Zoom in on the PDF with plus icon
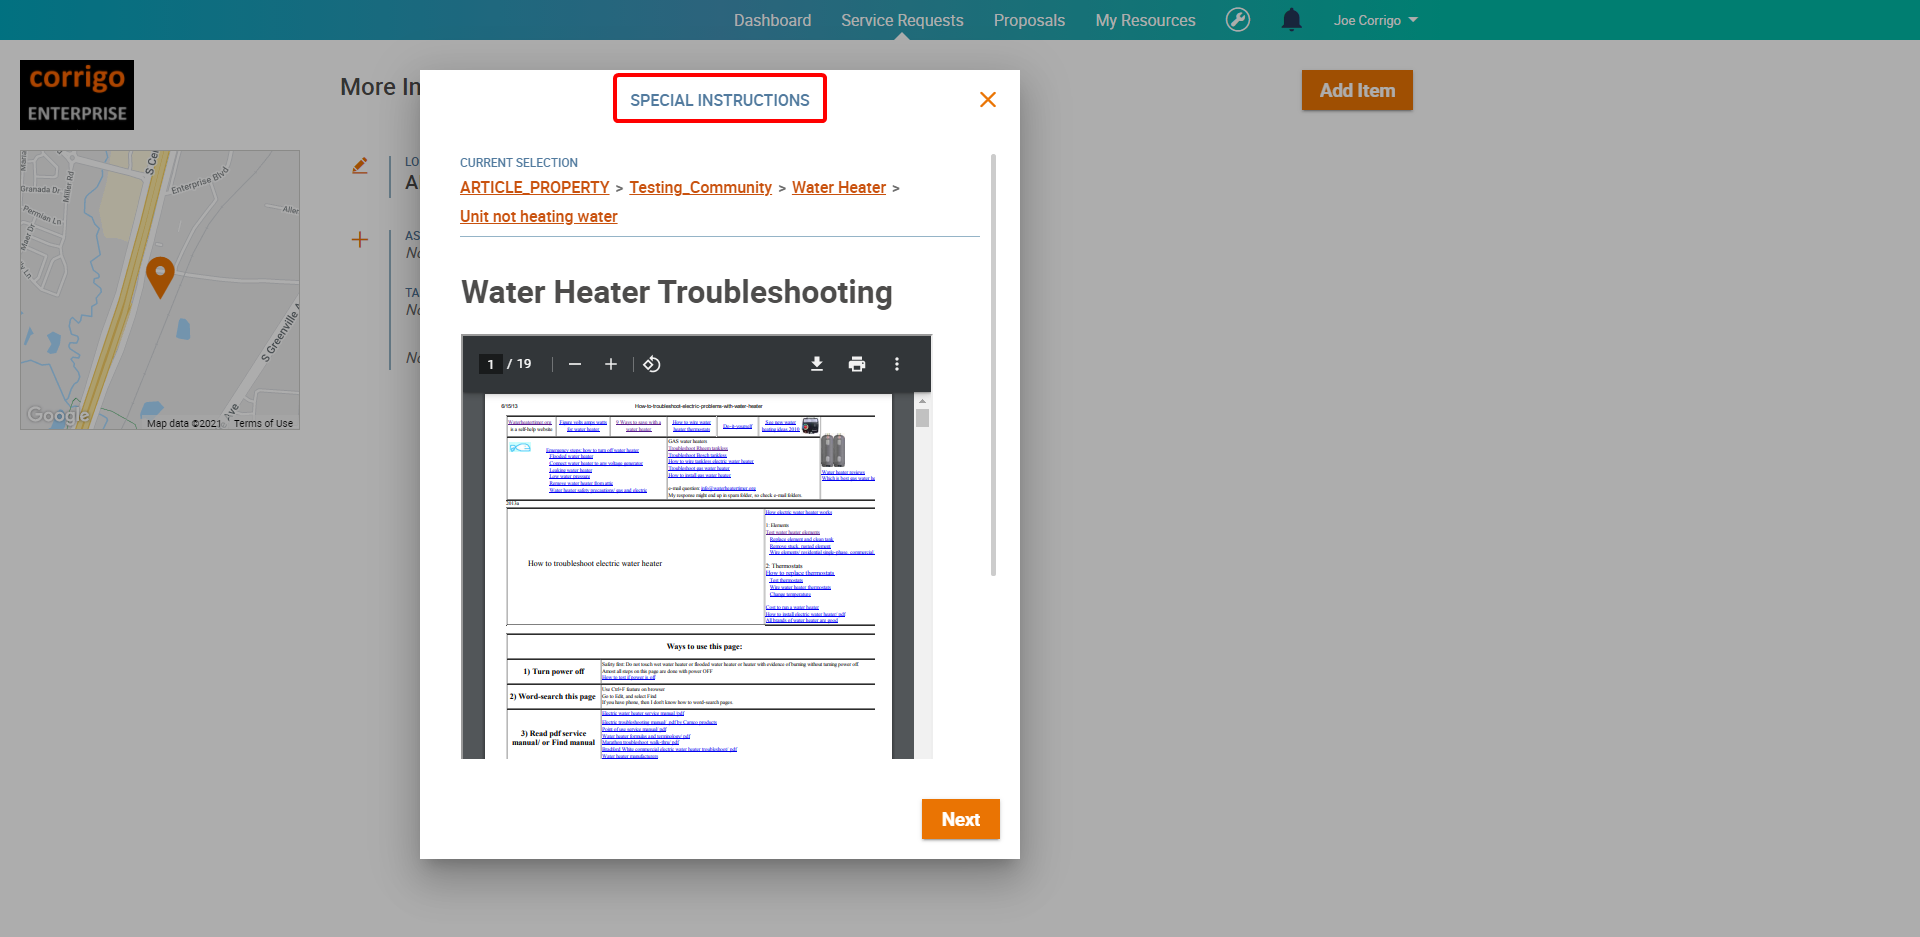This screenshot has width=1920, height=937. pos(610,364)
